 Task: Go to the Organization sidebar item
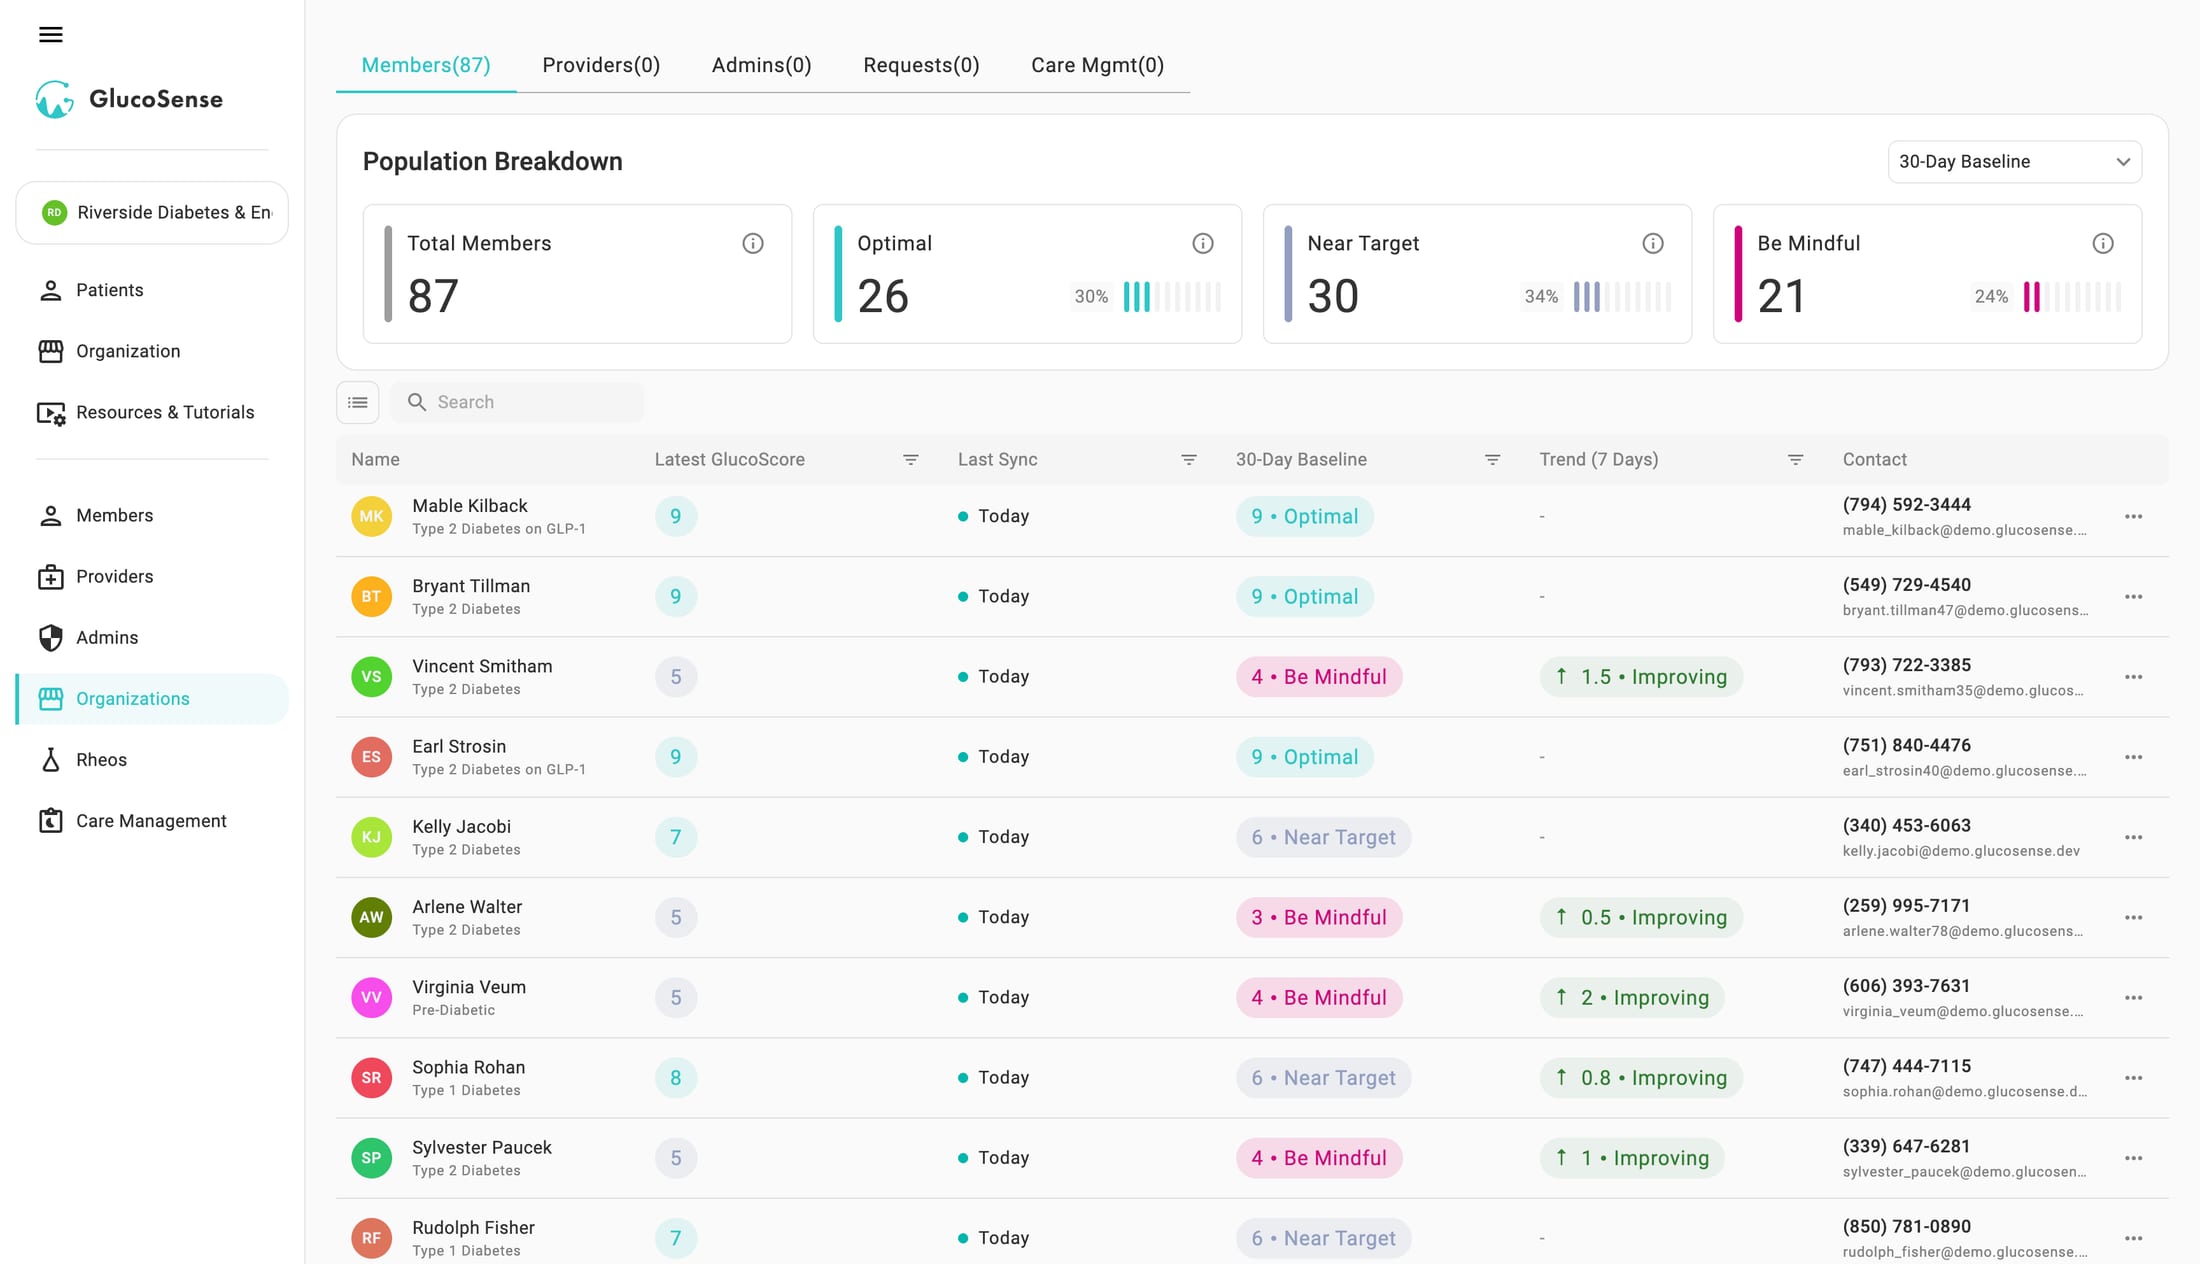[x=152, y=351]
